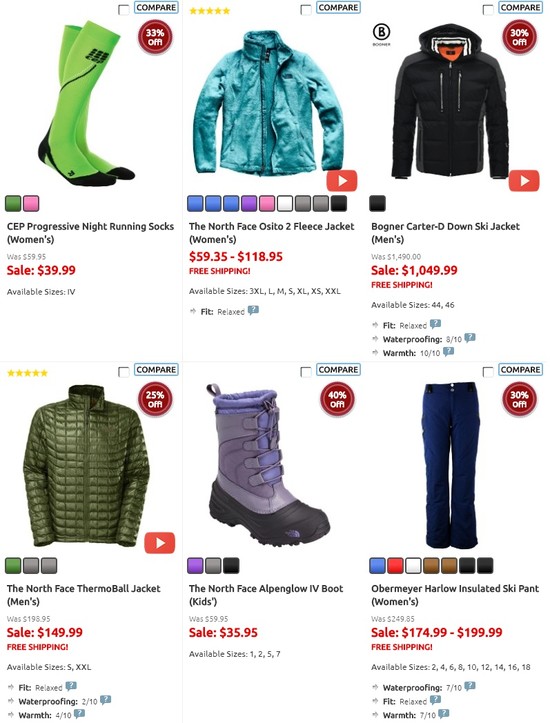Open Waterproofing 8/10 help icon for Bogner jacket
This screenshot has width=550, height=723.
[x=470, y=338]
